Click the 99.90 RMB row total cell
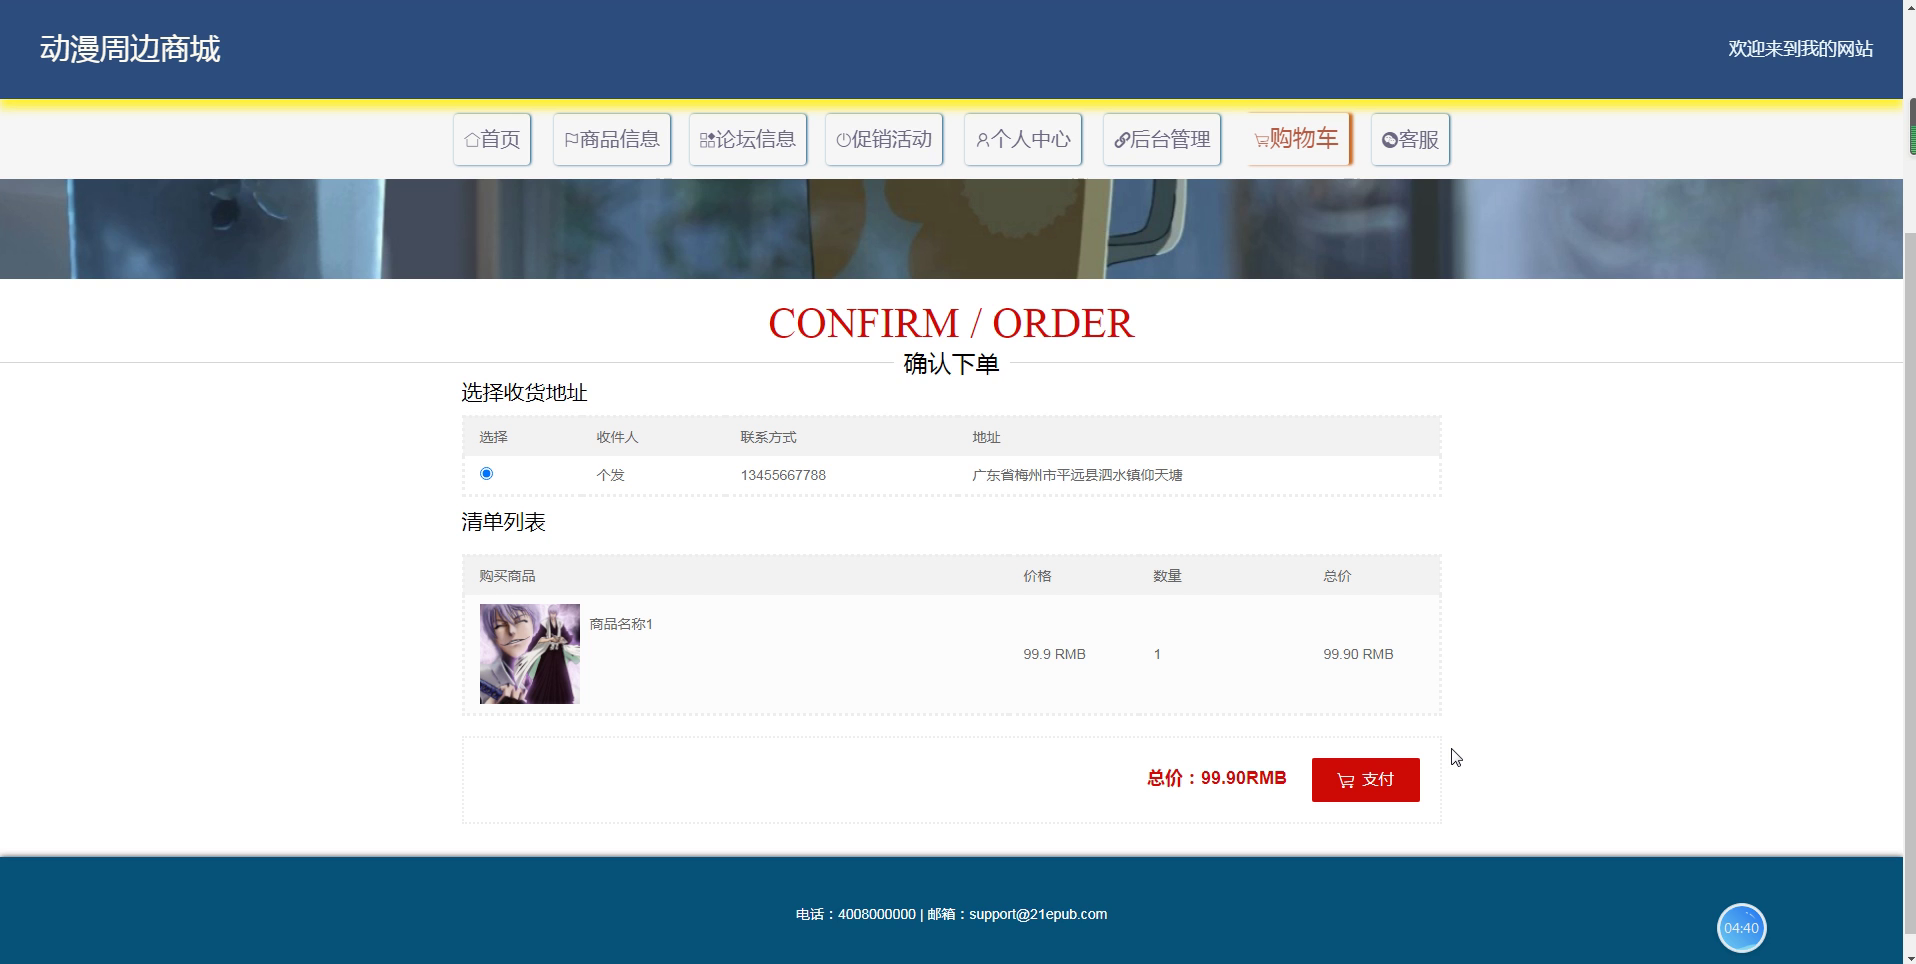 pyautogui.click(x=1358, y=654)
